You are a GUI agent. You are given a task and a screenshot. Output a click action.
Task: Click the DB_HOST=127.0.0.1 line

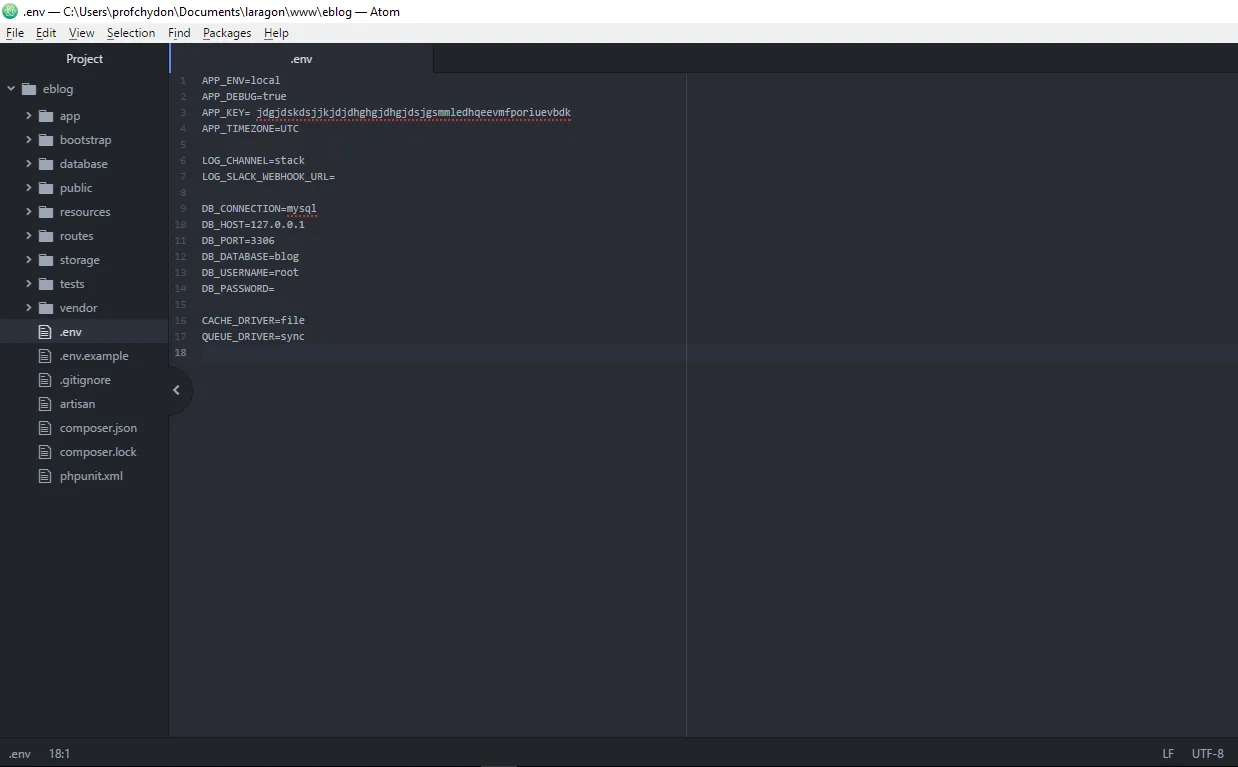pyautogui.click(x=253, y=224)
